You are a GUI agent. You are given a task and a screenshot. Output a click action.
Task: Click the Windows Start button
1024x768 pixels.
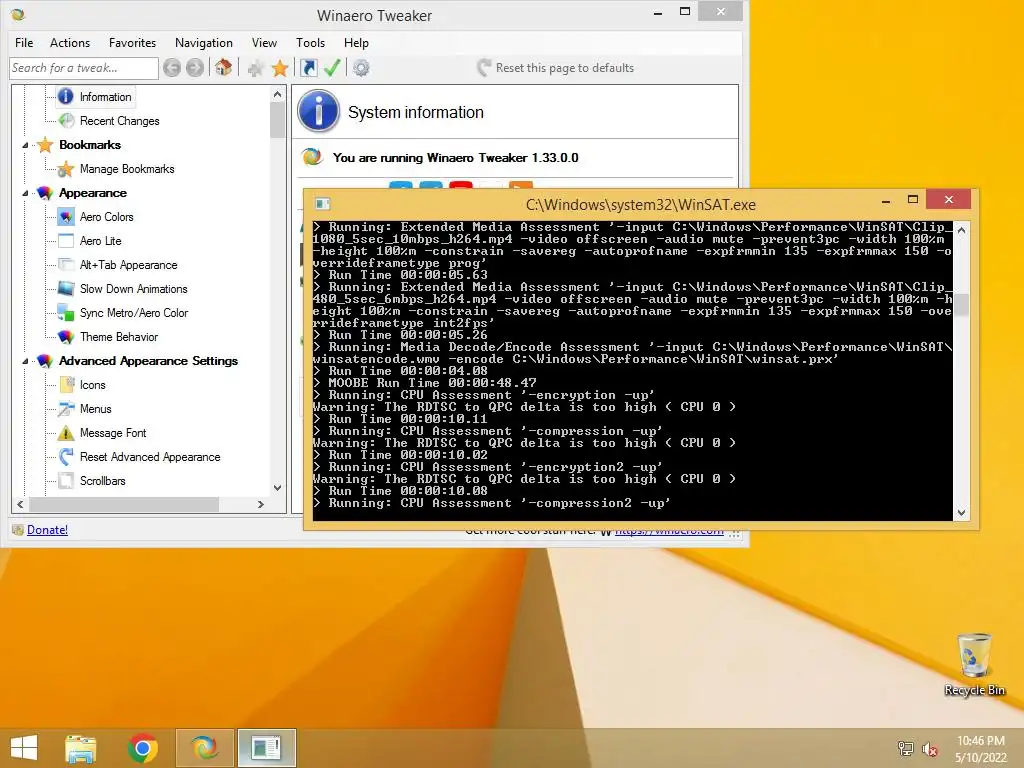point(24,748)
